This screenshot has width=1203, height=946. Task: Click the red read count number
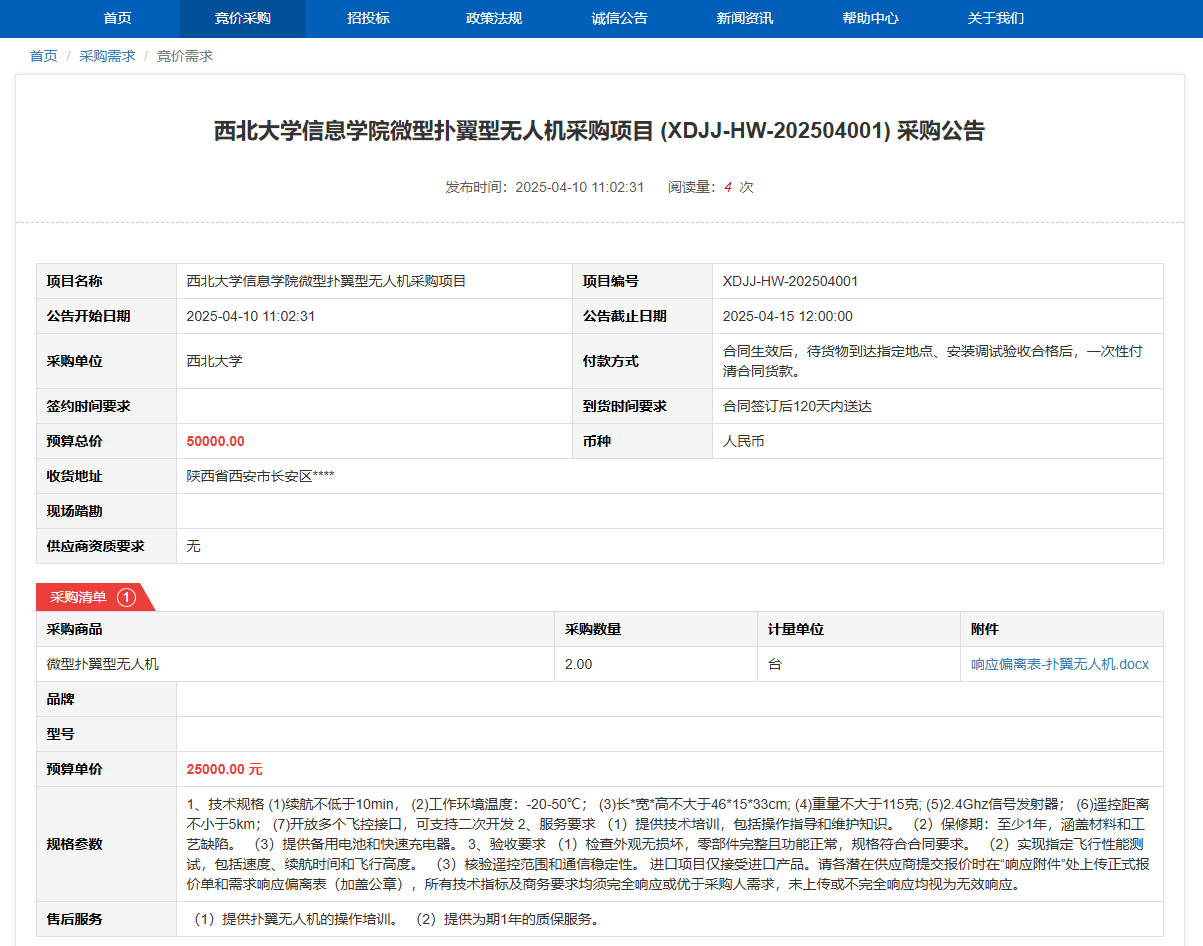[728, 187]
